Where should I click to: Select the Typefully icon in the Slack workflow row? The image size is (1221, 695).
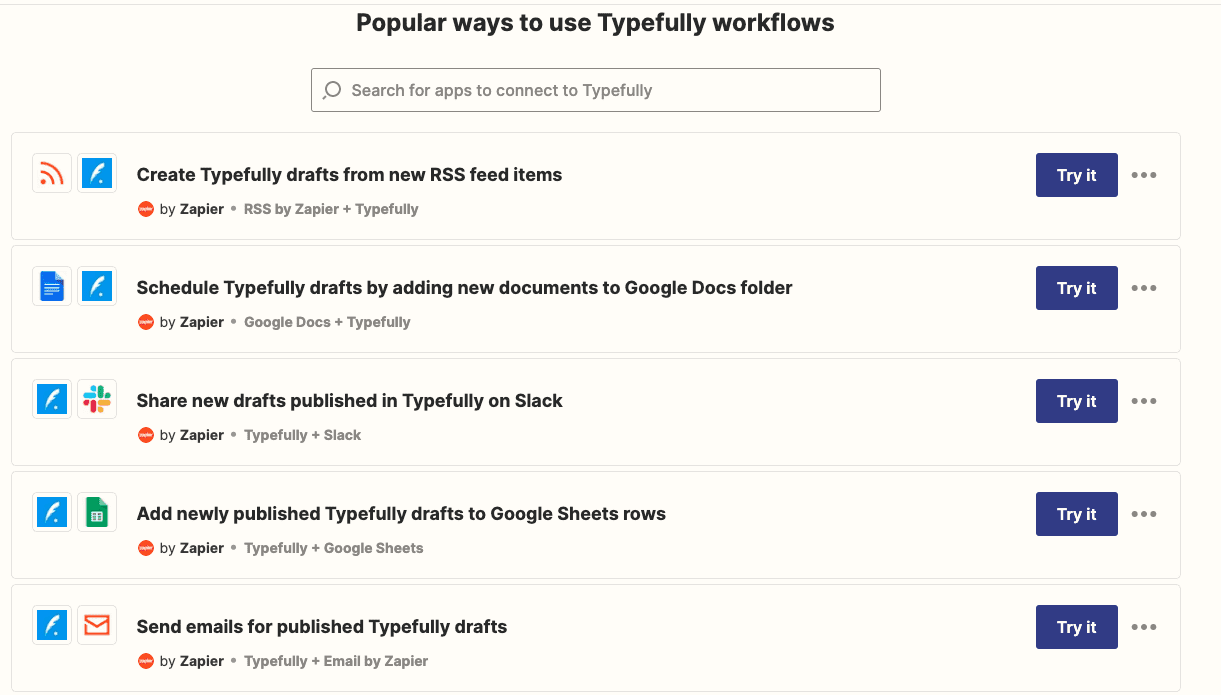pos(51,398)
